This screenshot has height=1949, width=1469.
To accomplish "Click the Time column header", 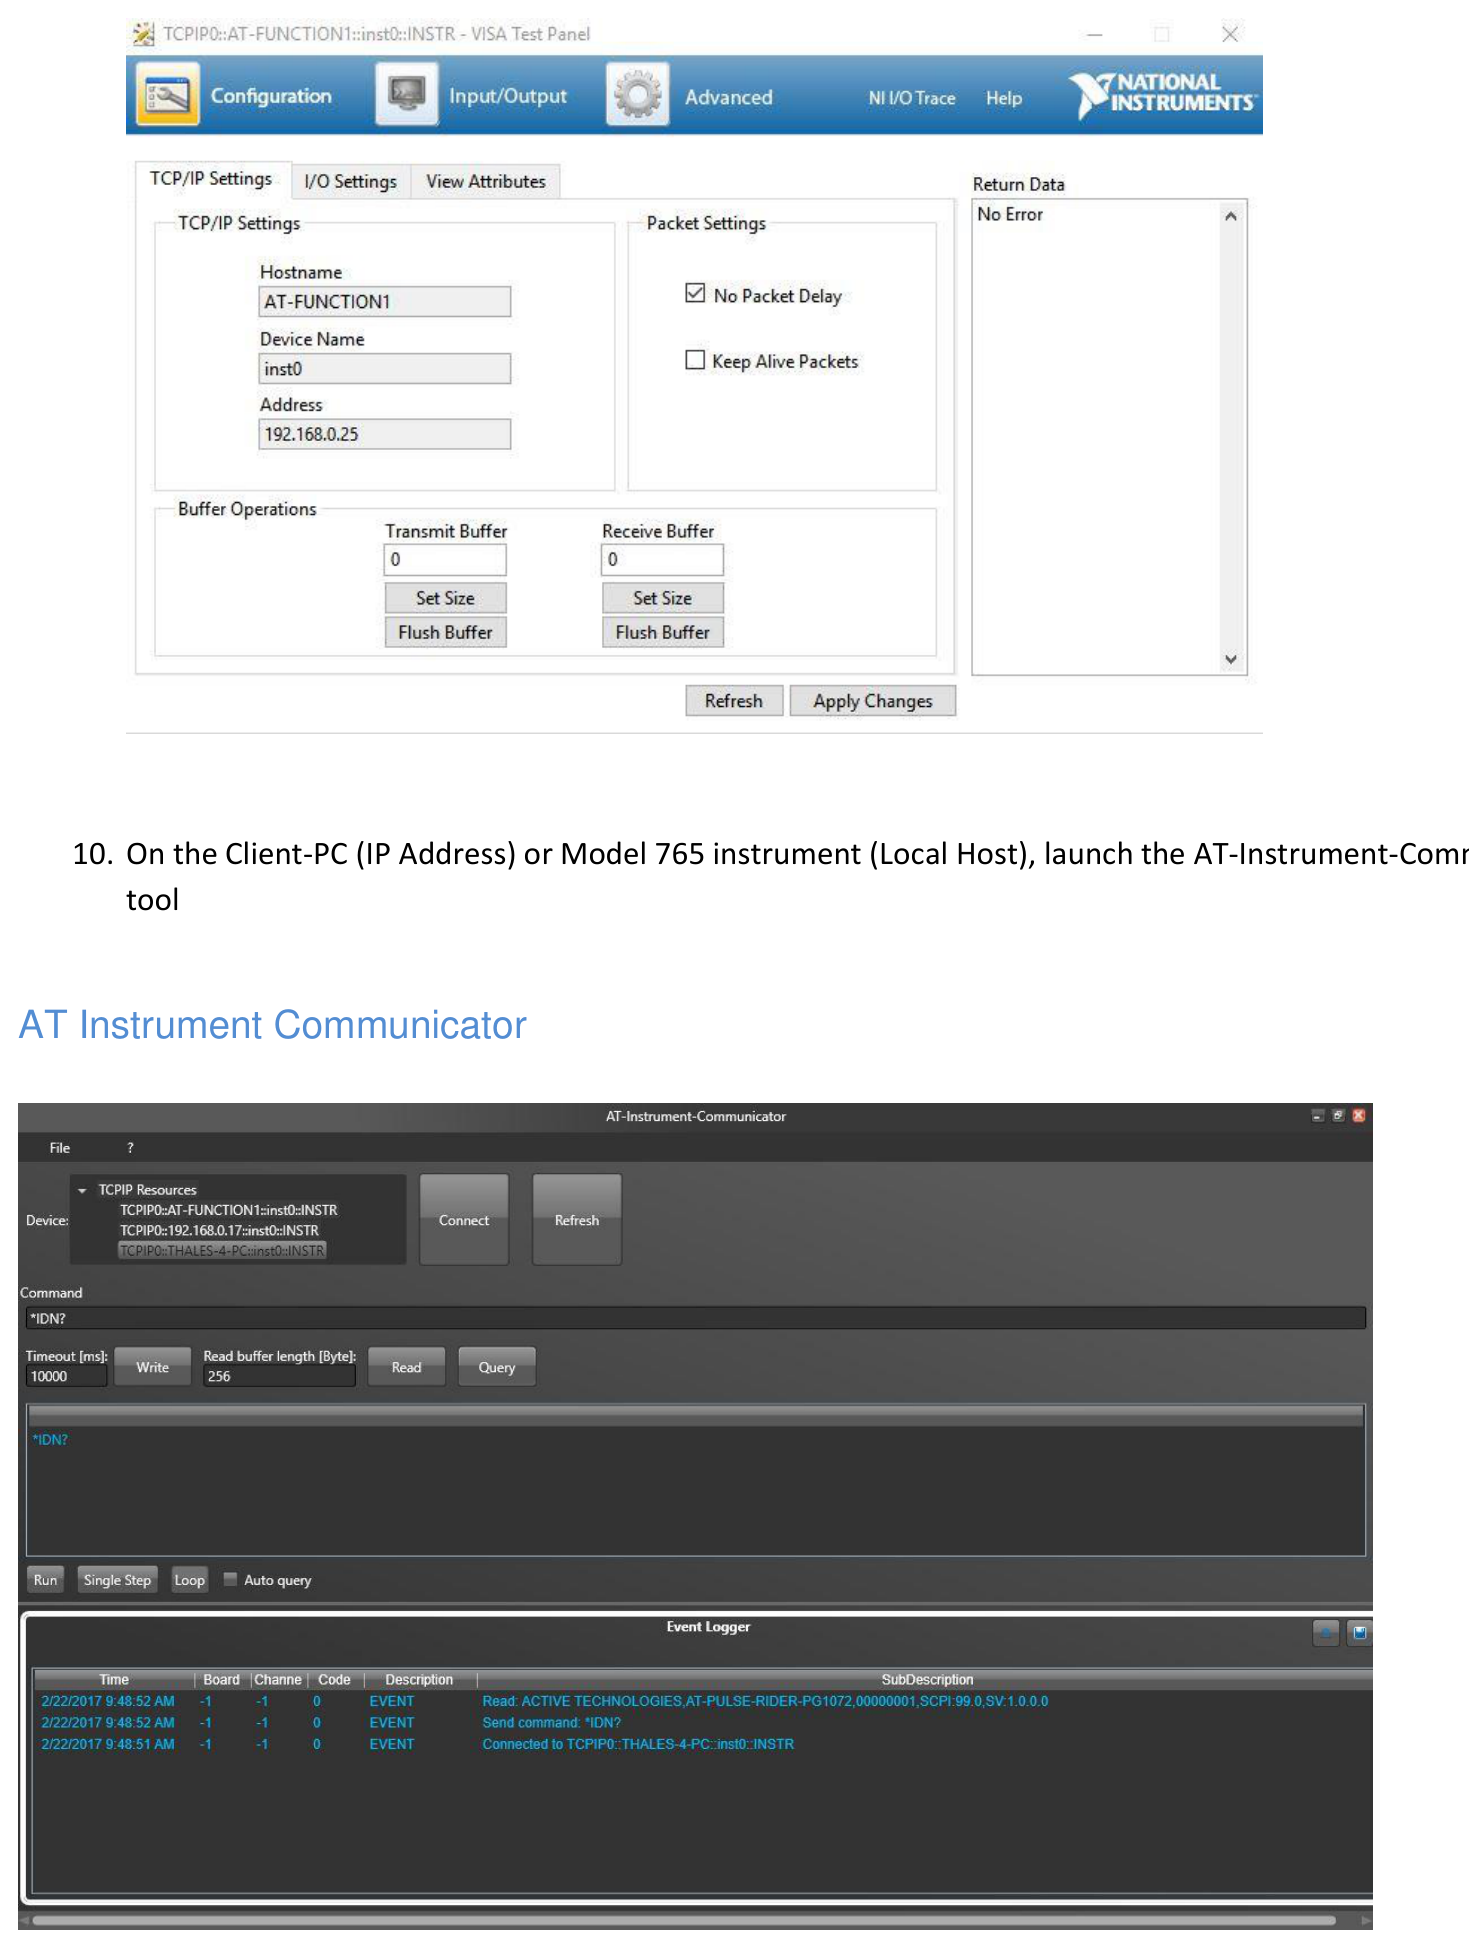I will tap(114, 1679).
